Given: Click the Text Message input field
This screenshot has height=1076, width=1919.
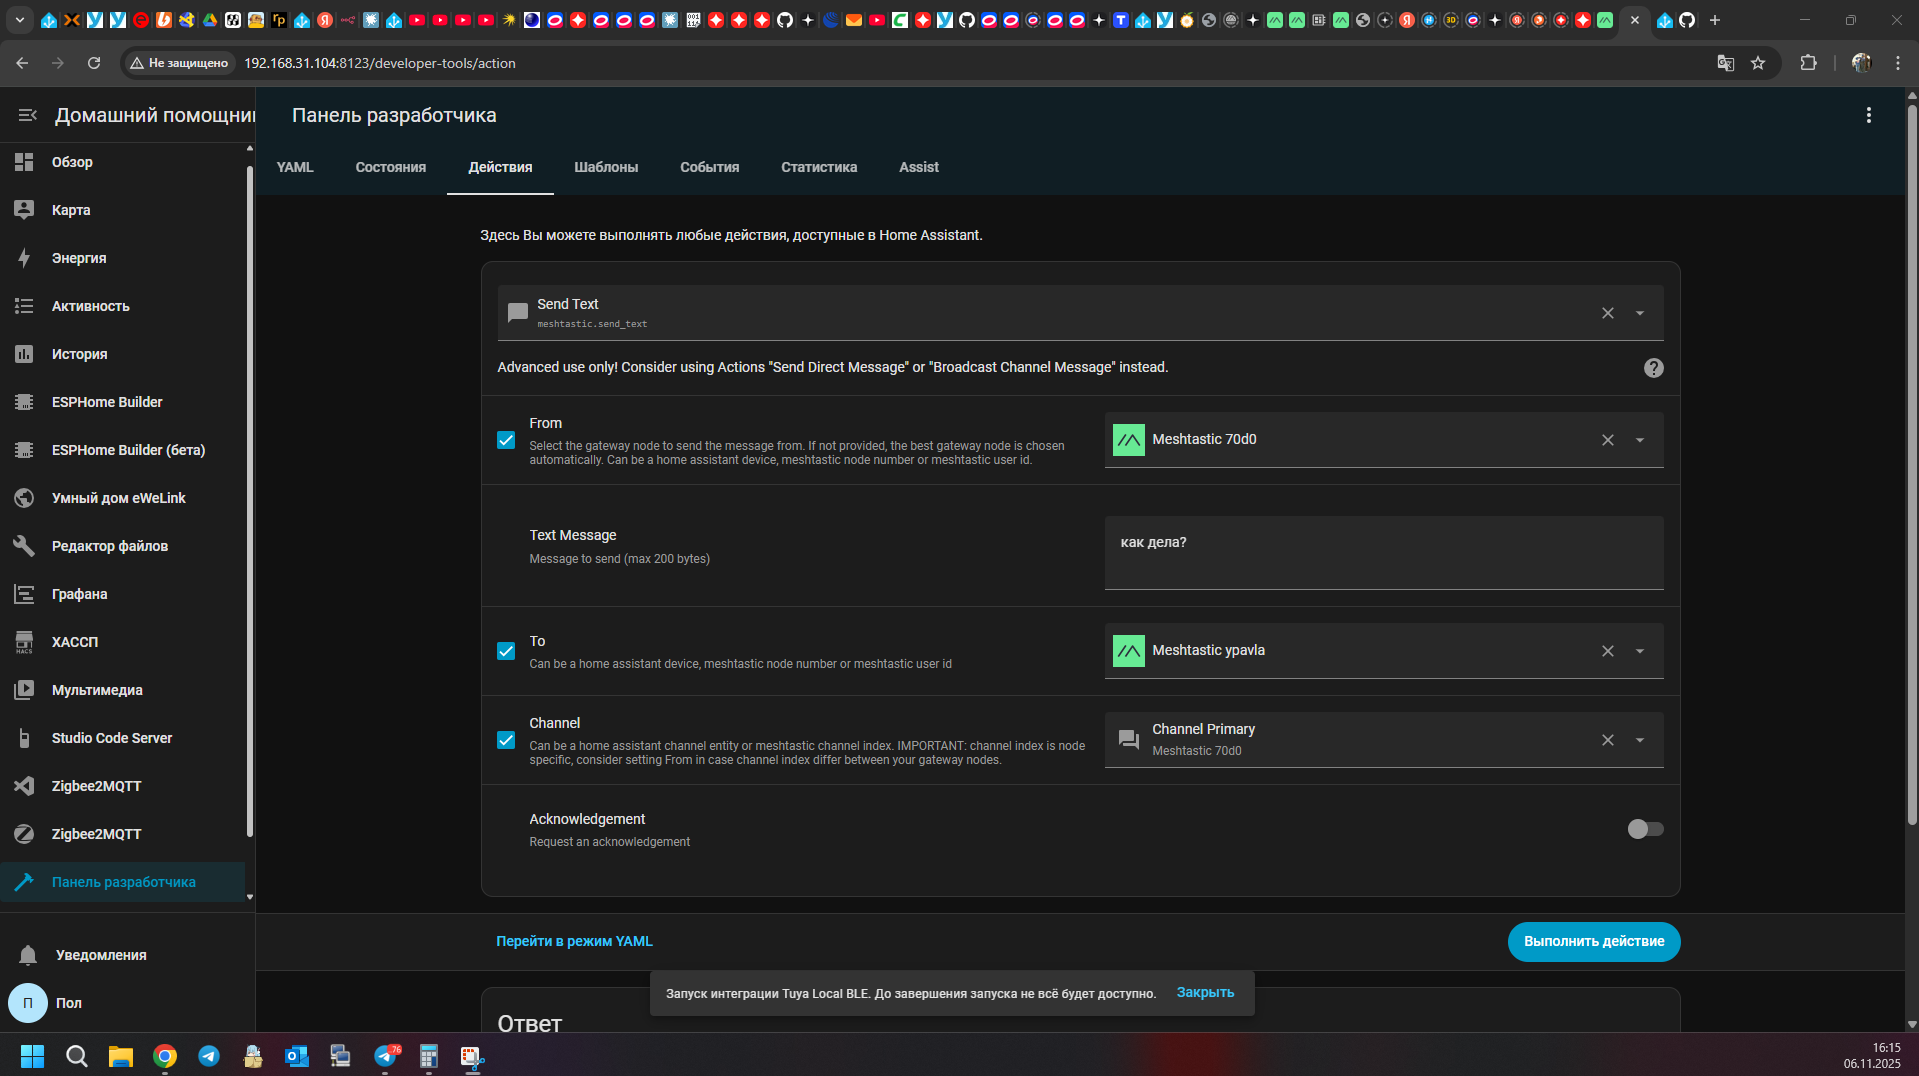Looking at the screenshot, I should point(1383,552).
